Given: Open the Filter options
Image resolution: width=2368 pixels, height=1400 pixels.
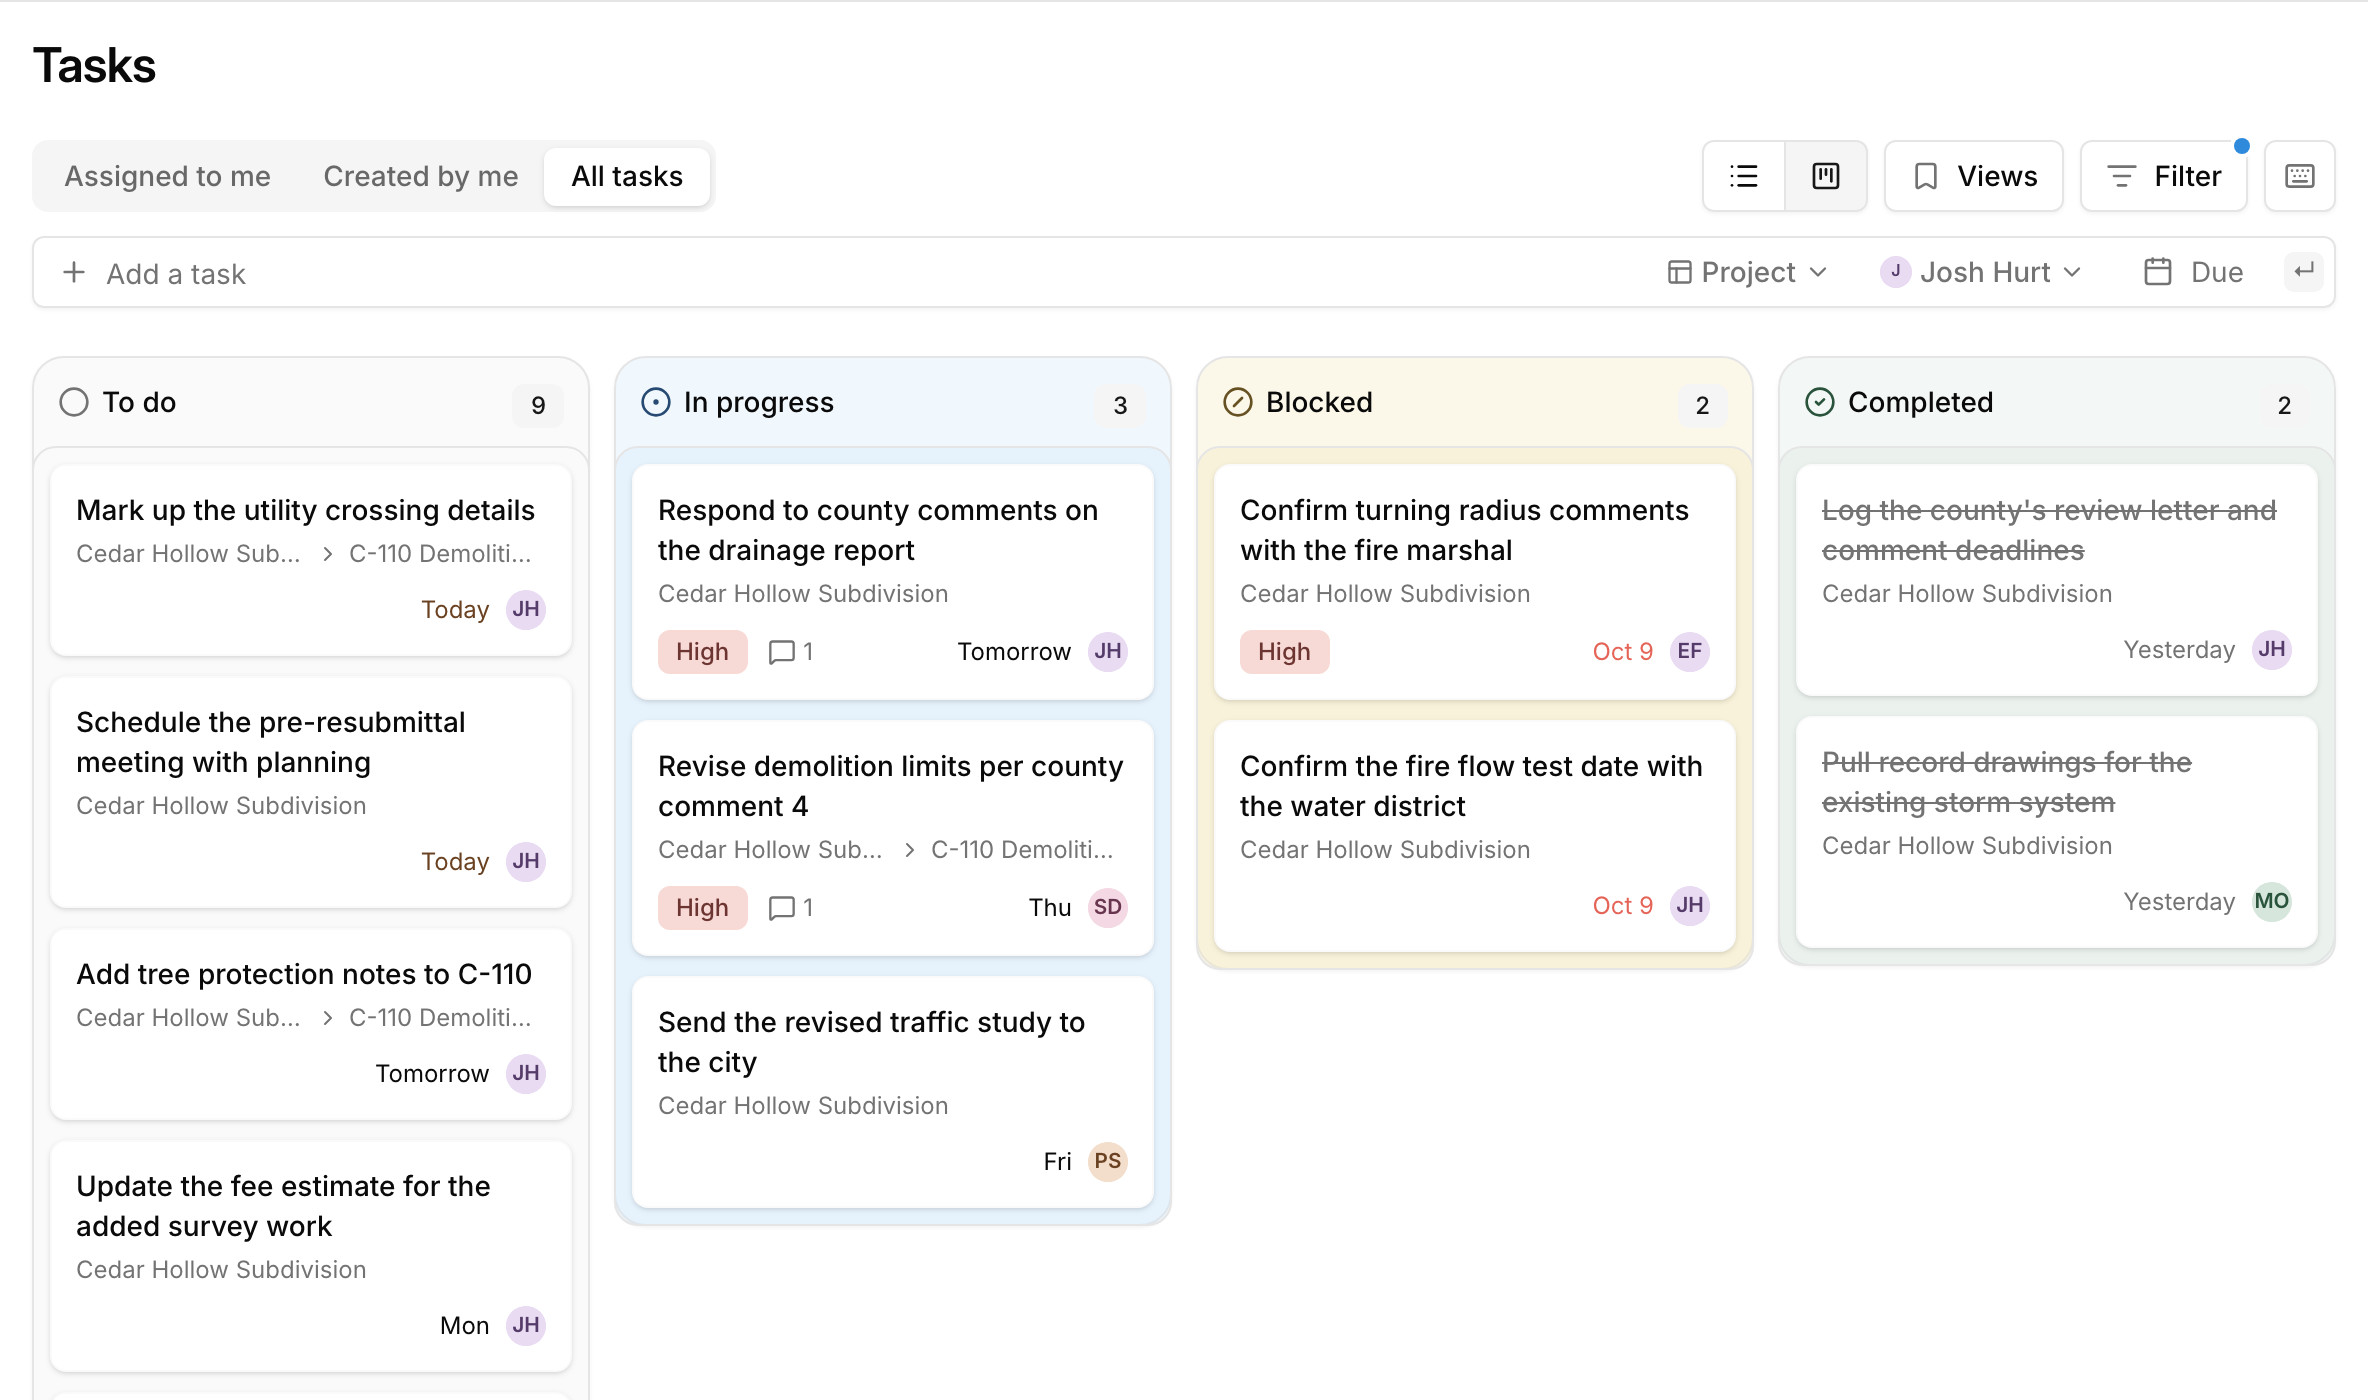Looking at the screenshot, I should click(x=2164, y=176).
